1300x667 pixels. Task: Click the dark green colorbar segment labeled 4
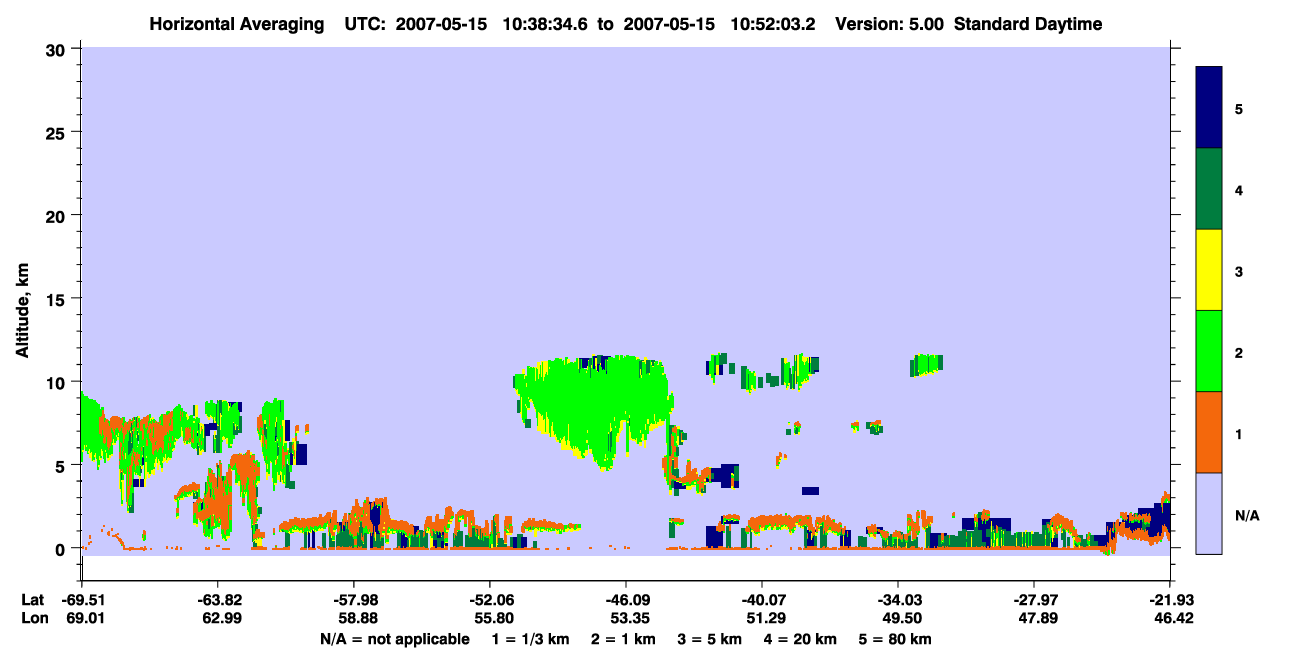[1209, 189]
